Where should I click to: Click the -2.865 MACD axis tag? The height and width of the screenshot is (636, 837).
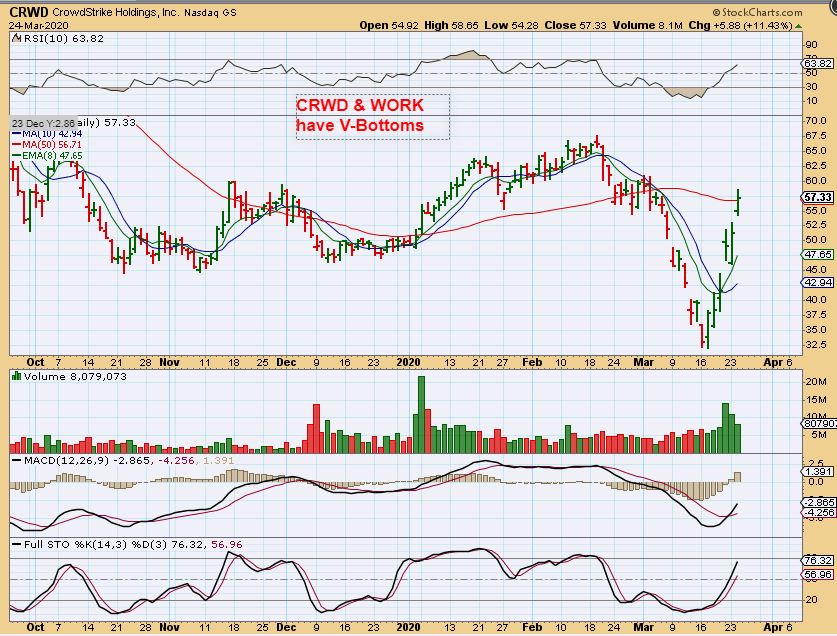[817, 502]
